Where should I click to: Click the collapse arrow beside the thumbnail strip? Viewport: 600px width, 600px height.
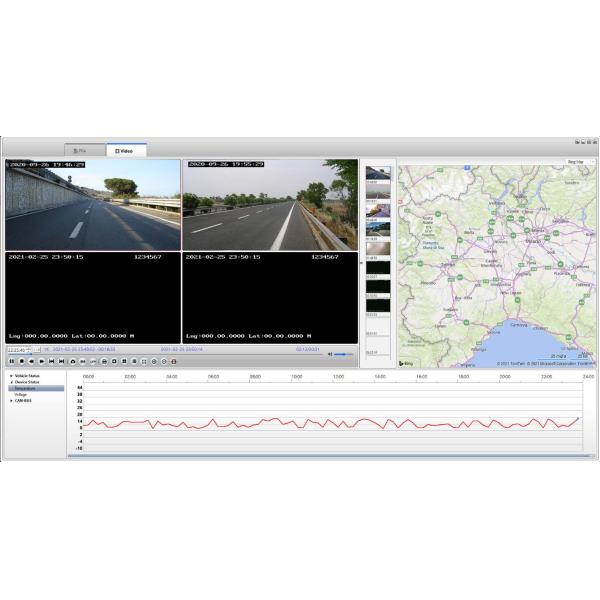coord(362,264)
